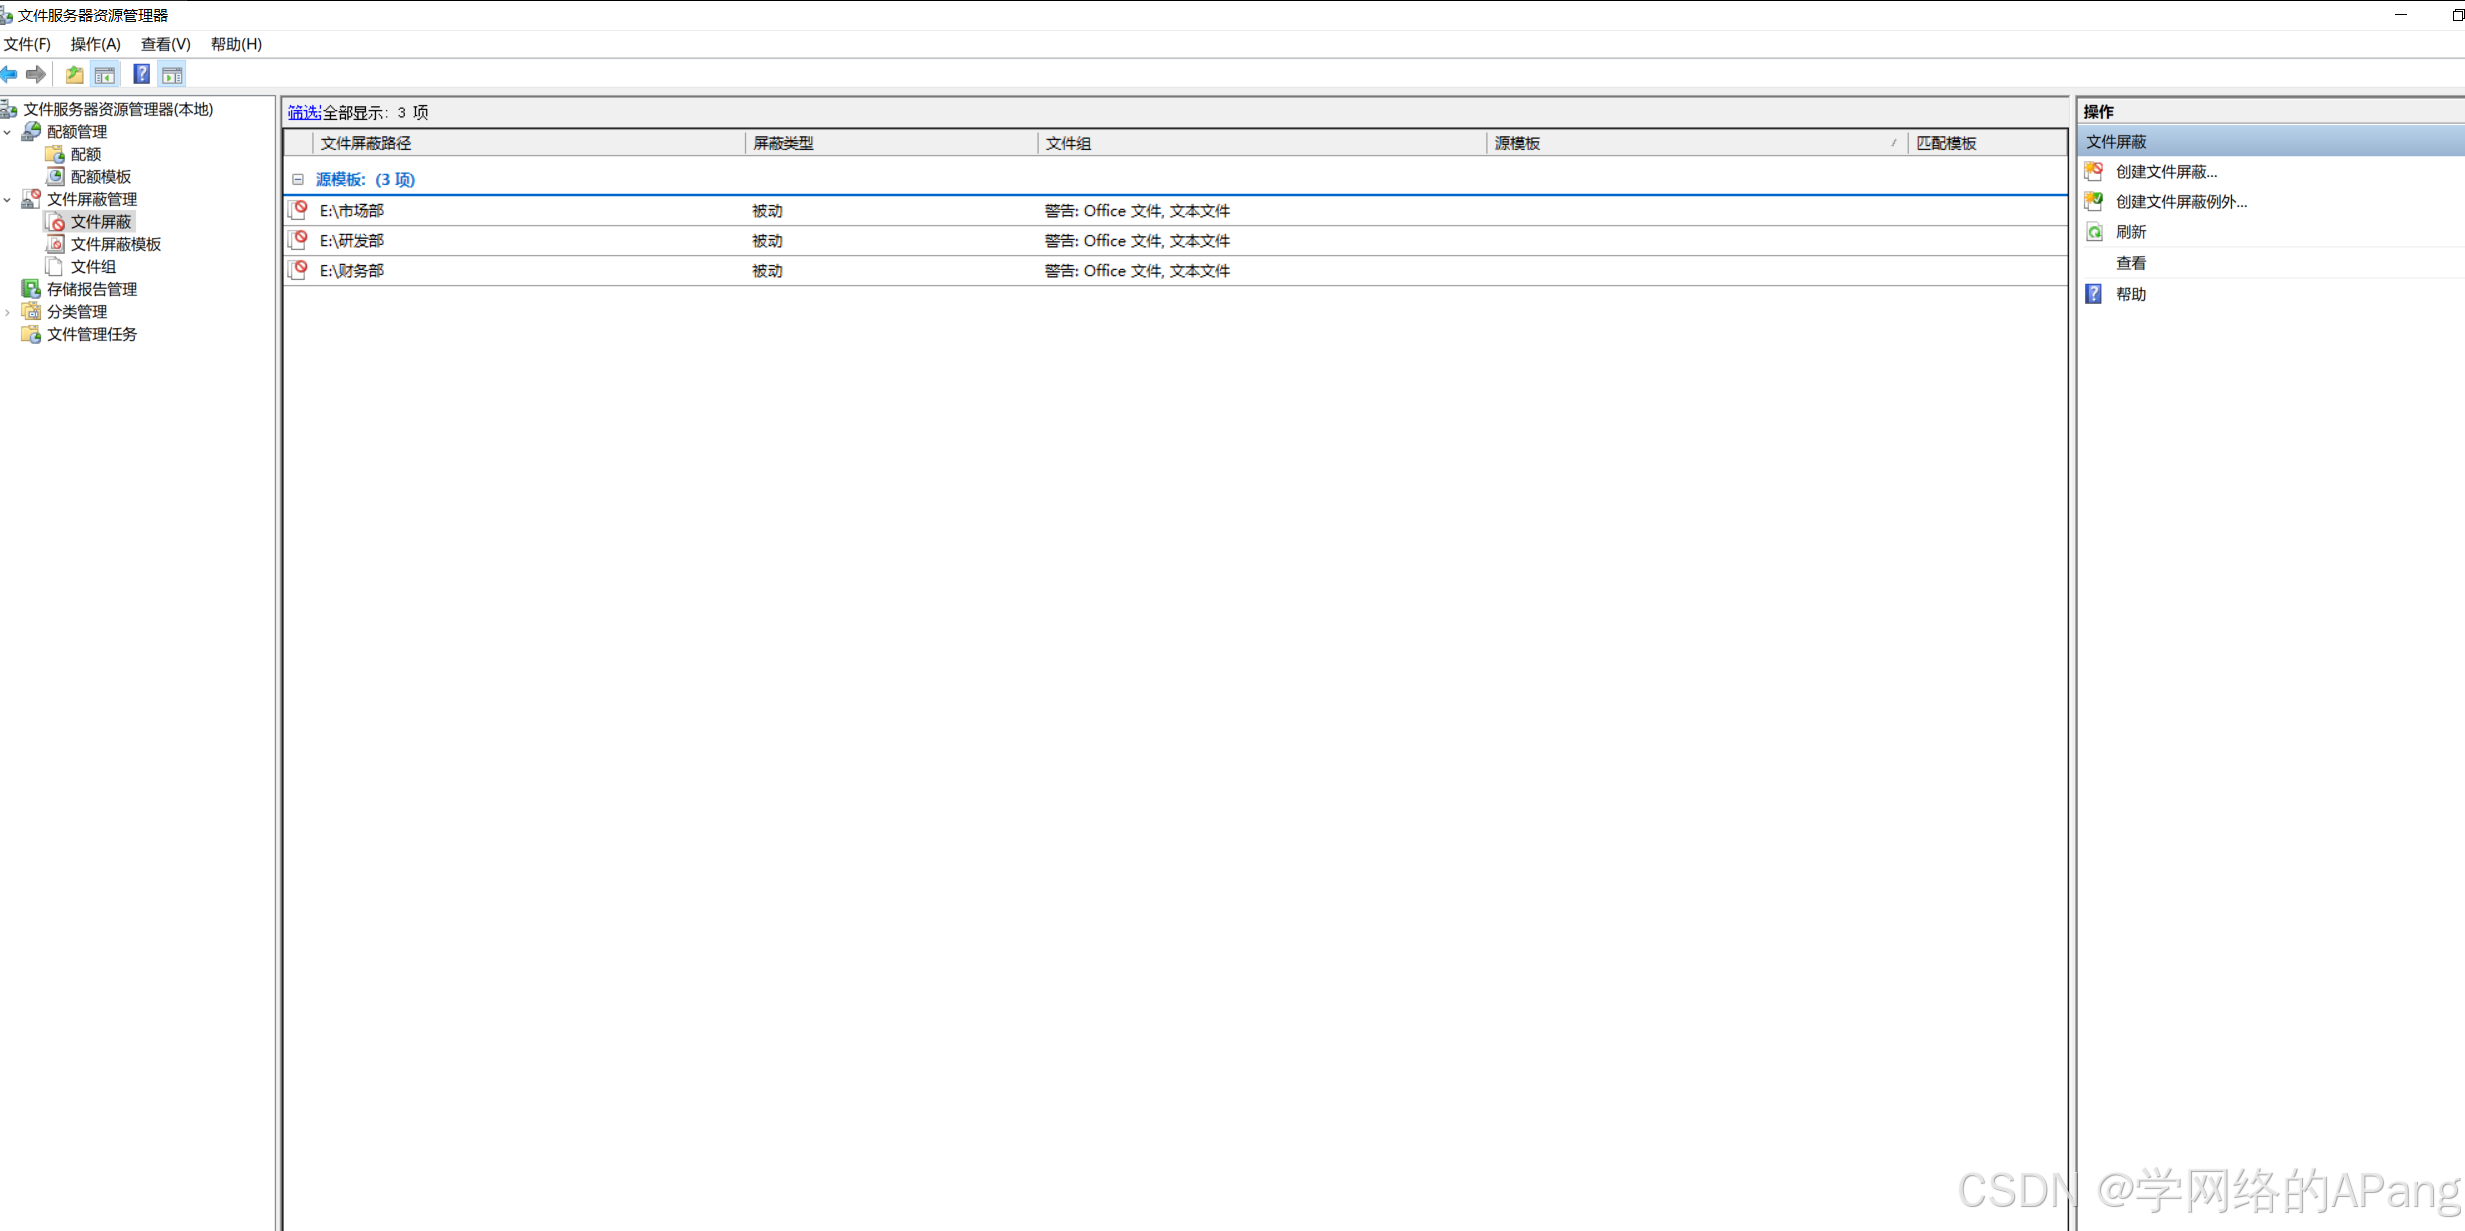Image resolution: width=2465 pixels, height=1231 pixels.
Task: Select 存储报告管理 in the tree
Action: coord(91,289)
